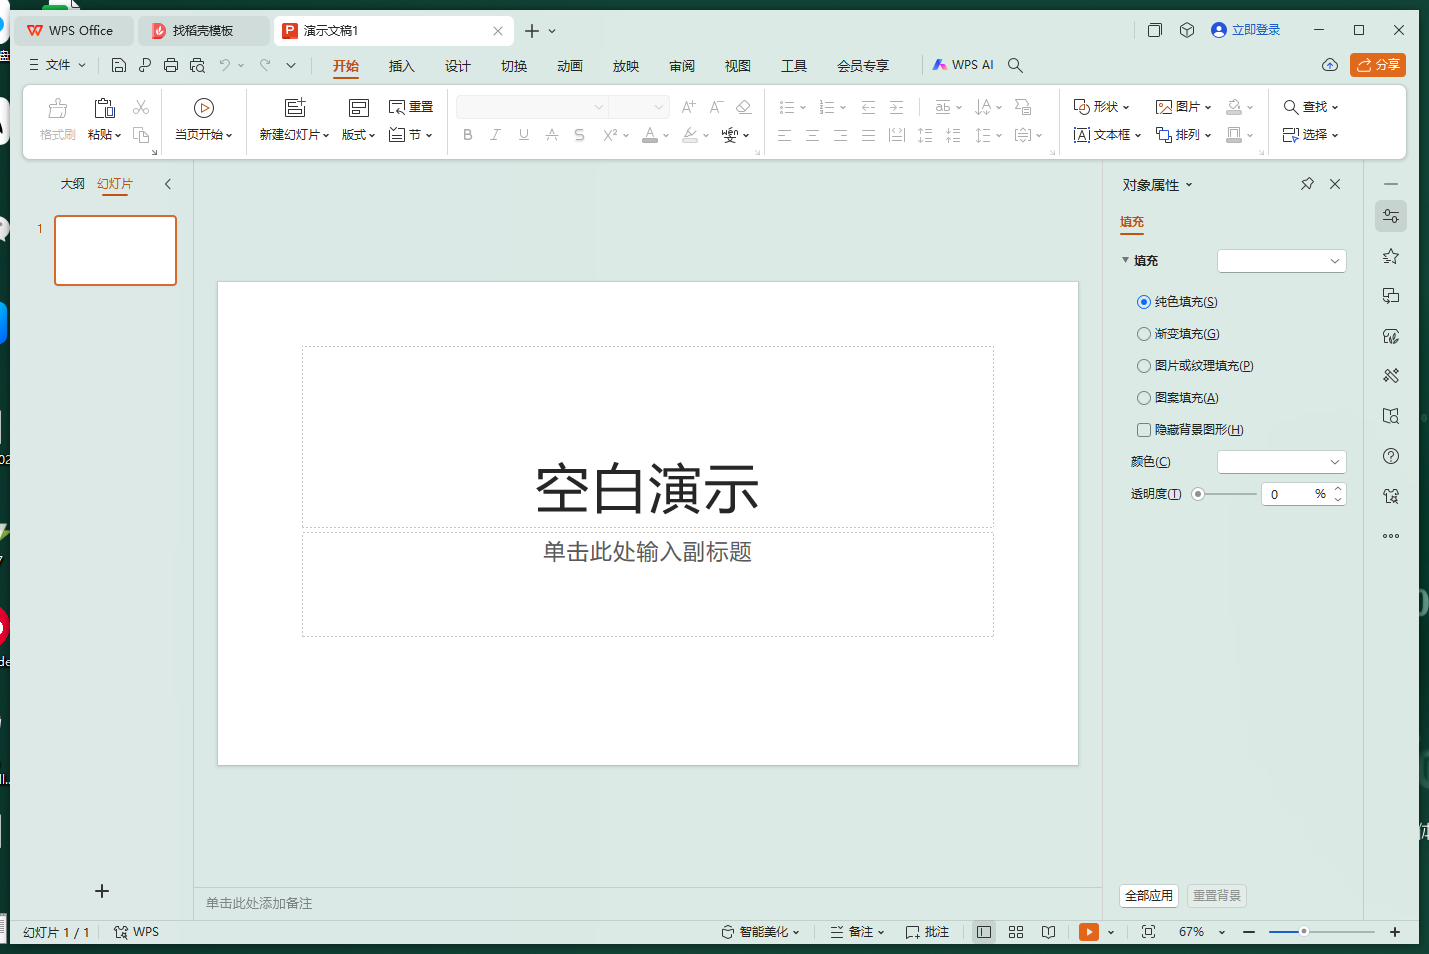Click the search magnifier beside WPS AI

[1015, 65]
